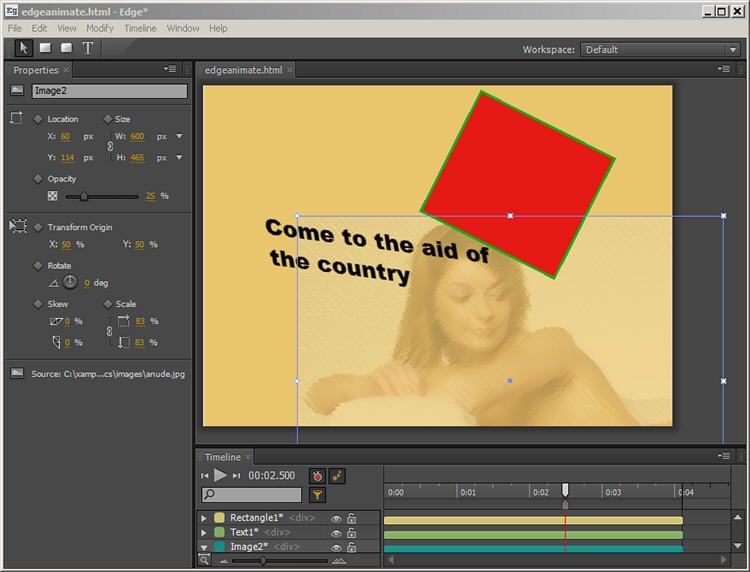Open the Window menu
Screen dimensions: 750x572
183,28
